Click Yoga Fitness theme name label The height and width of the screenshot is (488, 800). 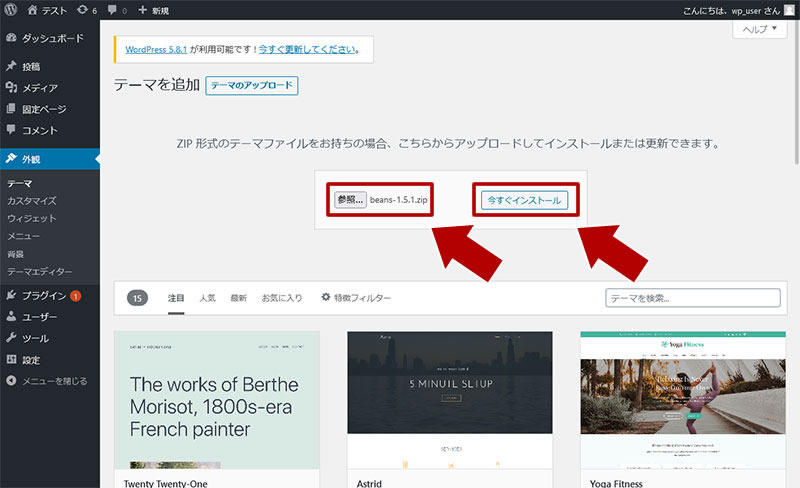point(616,483)
